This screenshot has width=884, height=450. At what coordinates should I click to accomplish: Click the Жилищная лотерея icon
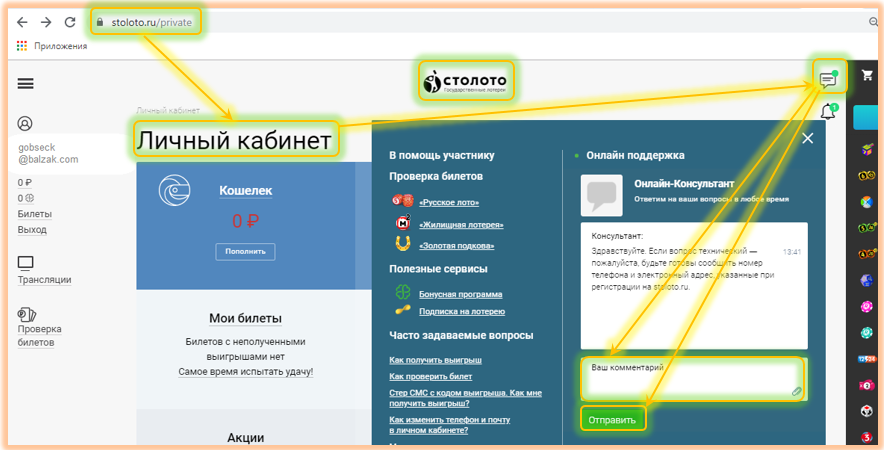(x=403, y=222)
